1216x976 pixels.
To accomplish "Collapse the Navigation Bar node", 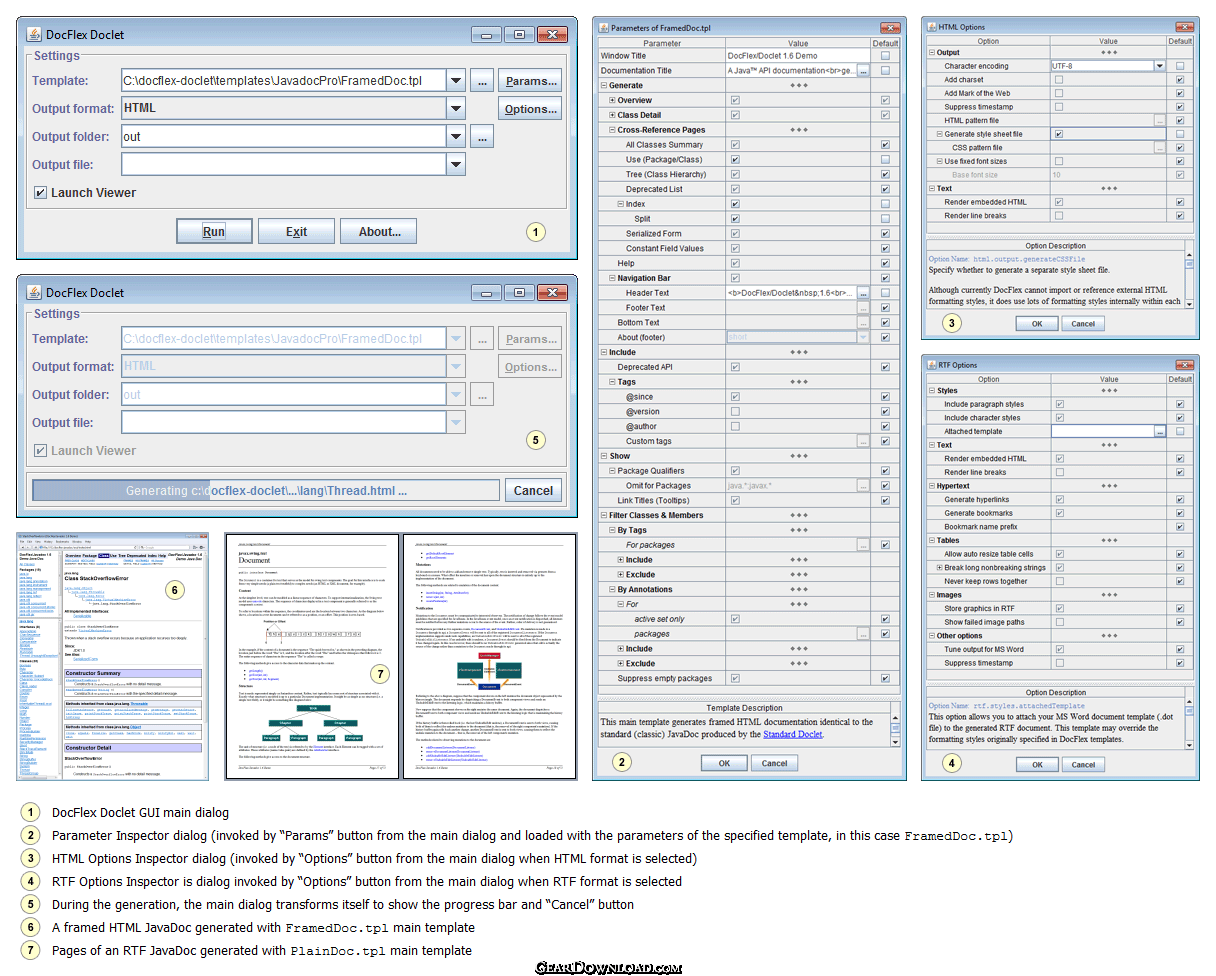I will pyautogui.click(x=613, y=278).
